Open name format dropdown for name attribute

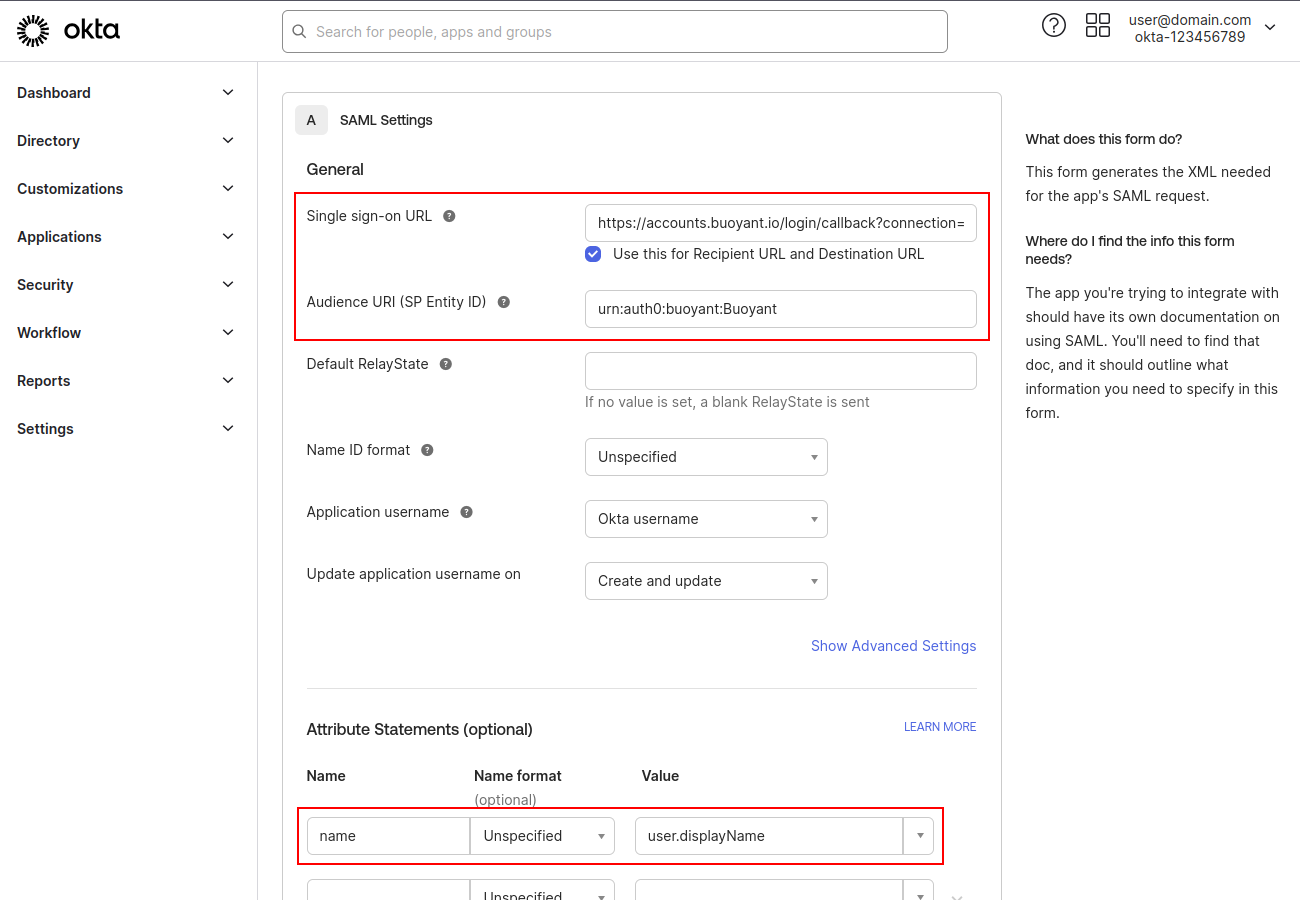pos(542,836)
